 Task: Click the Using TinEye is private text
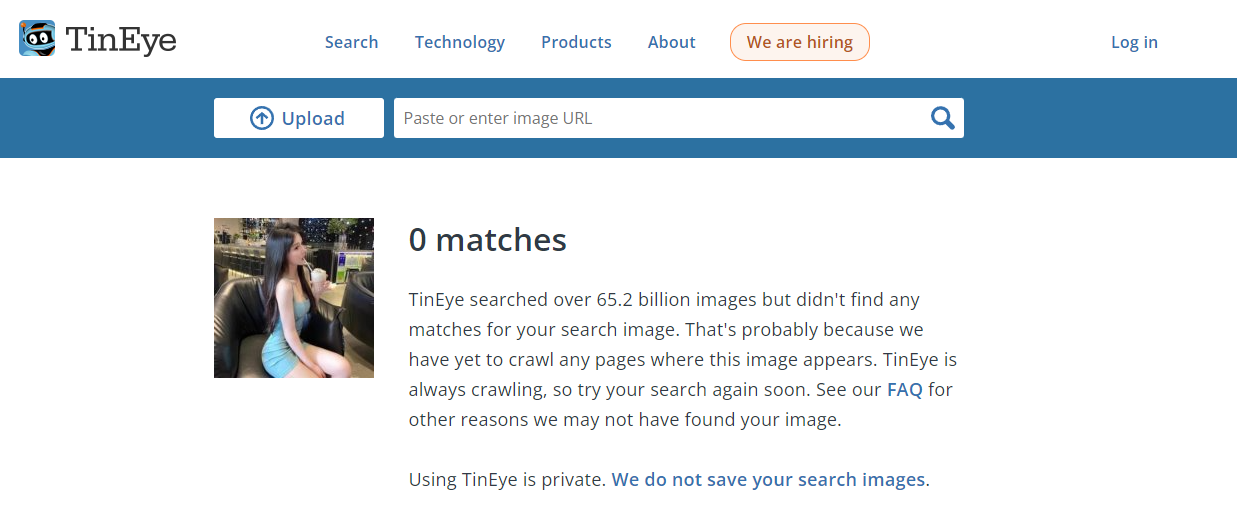click(x=508, y=479)
